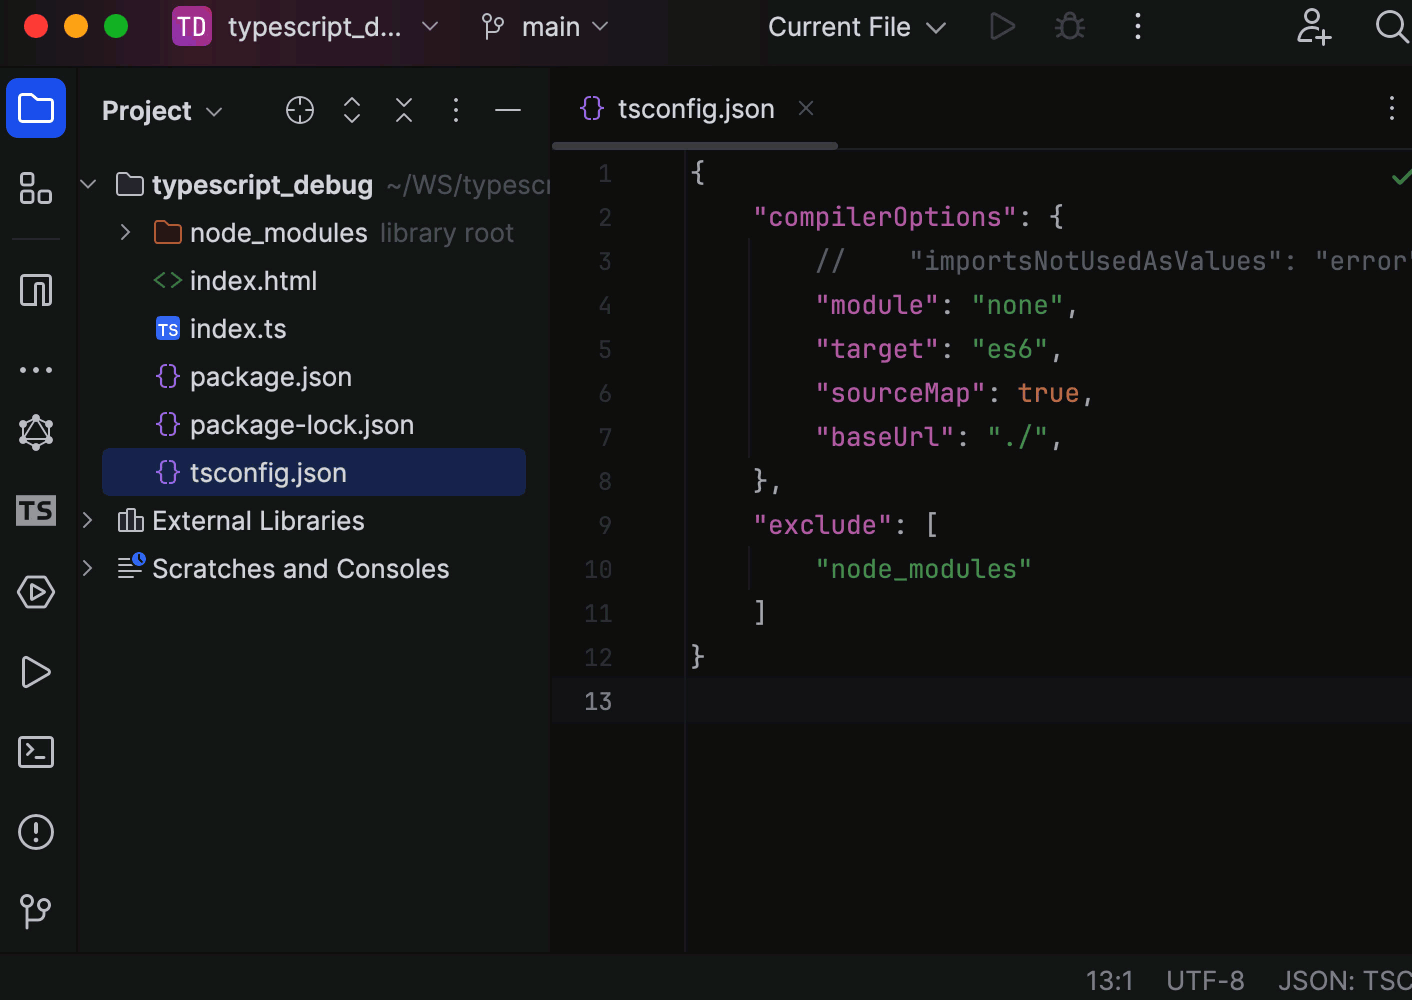Open the Project view mode dropdown
Viewport: 1412px width, 1000px height.
(x=162, y=110)
